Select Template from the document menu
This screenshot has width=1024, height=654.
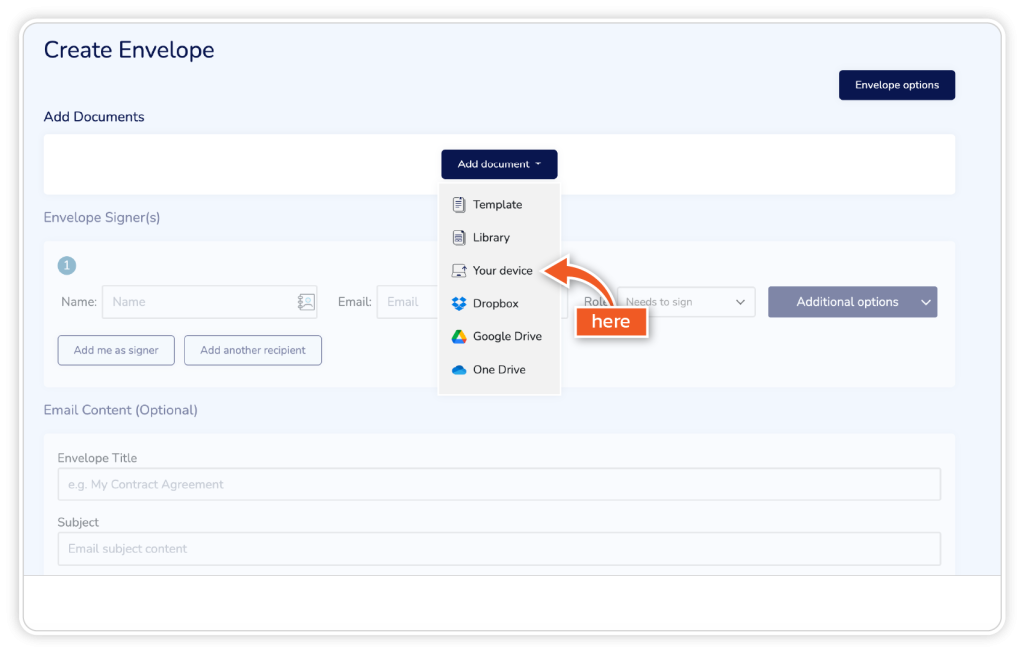pyautogui.click(x=497, y=205)
